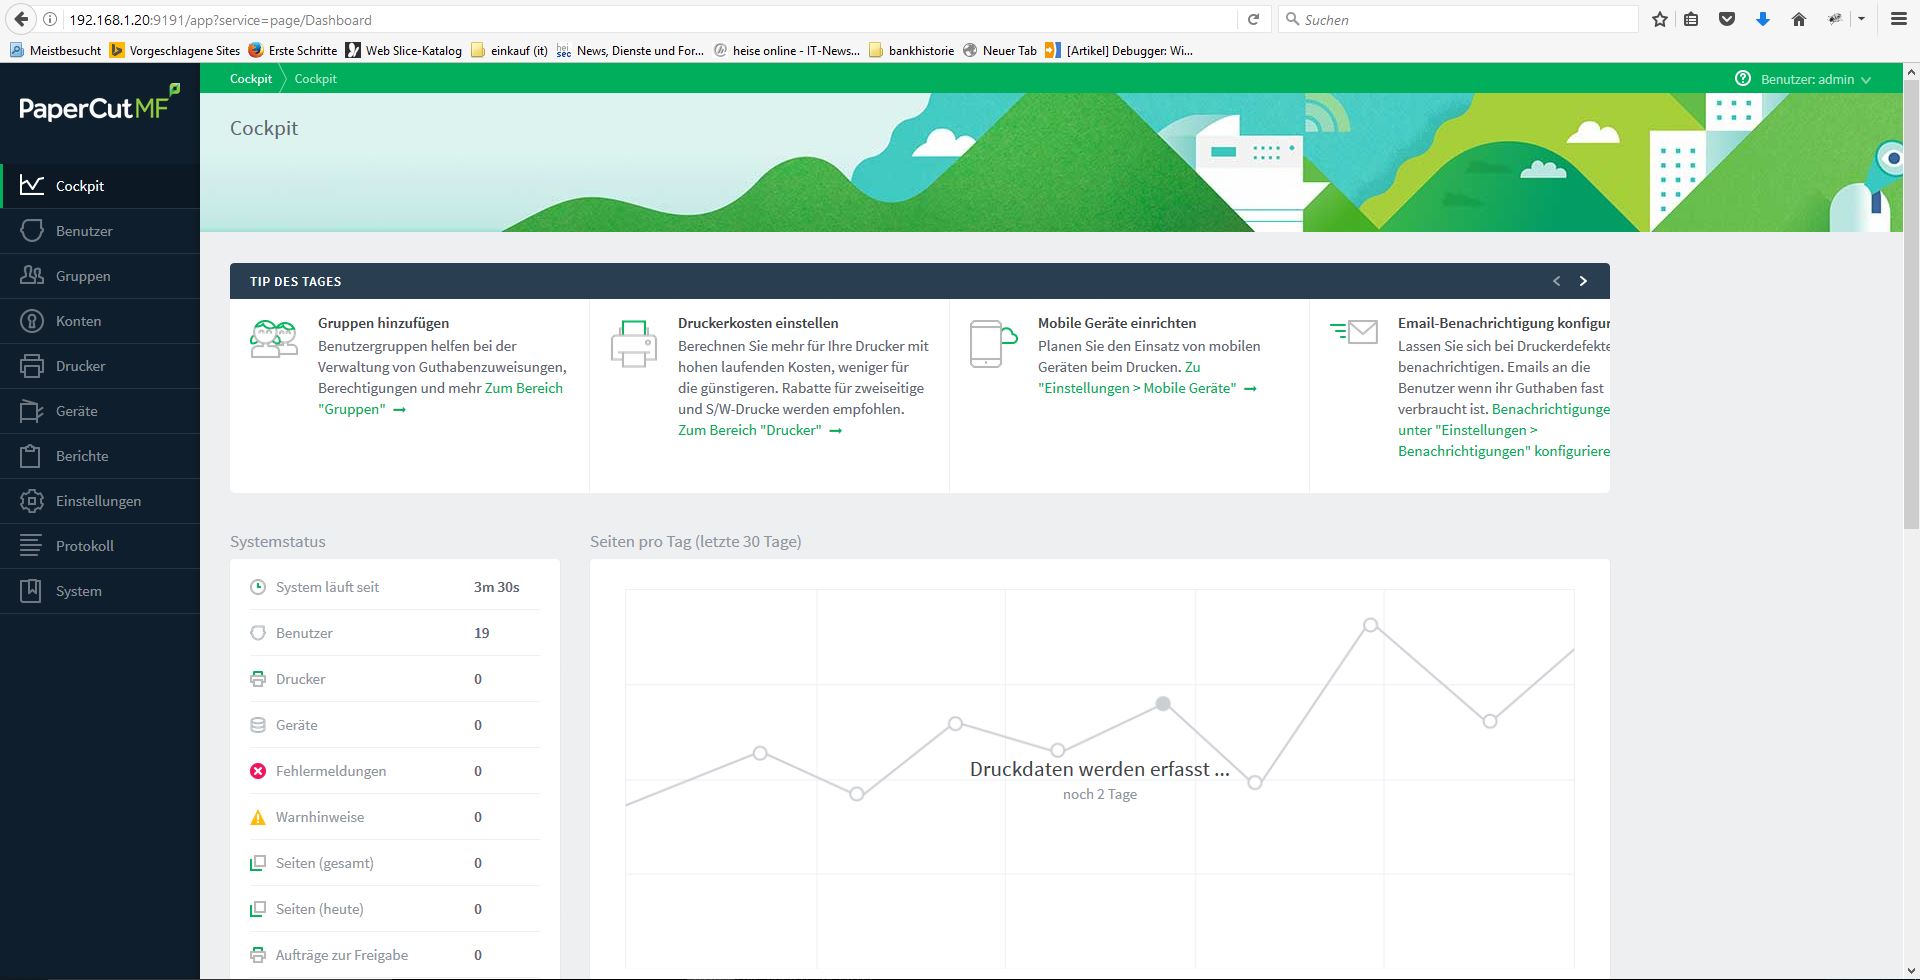Click the highest data point on the chart
This screenshot has height=980, width=1920.
click(1371, 625)
